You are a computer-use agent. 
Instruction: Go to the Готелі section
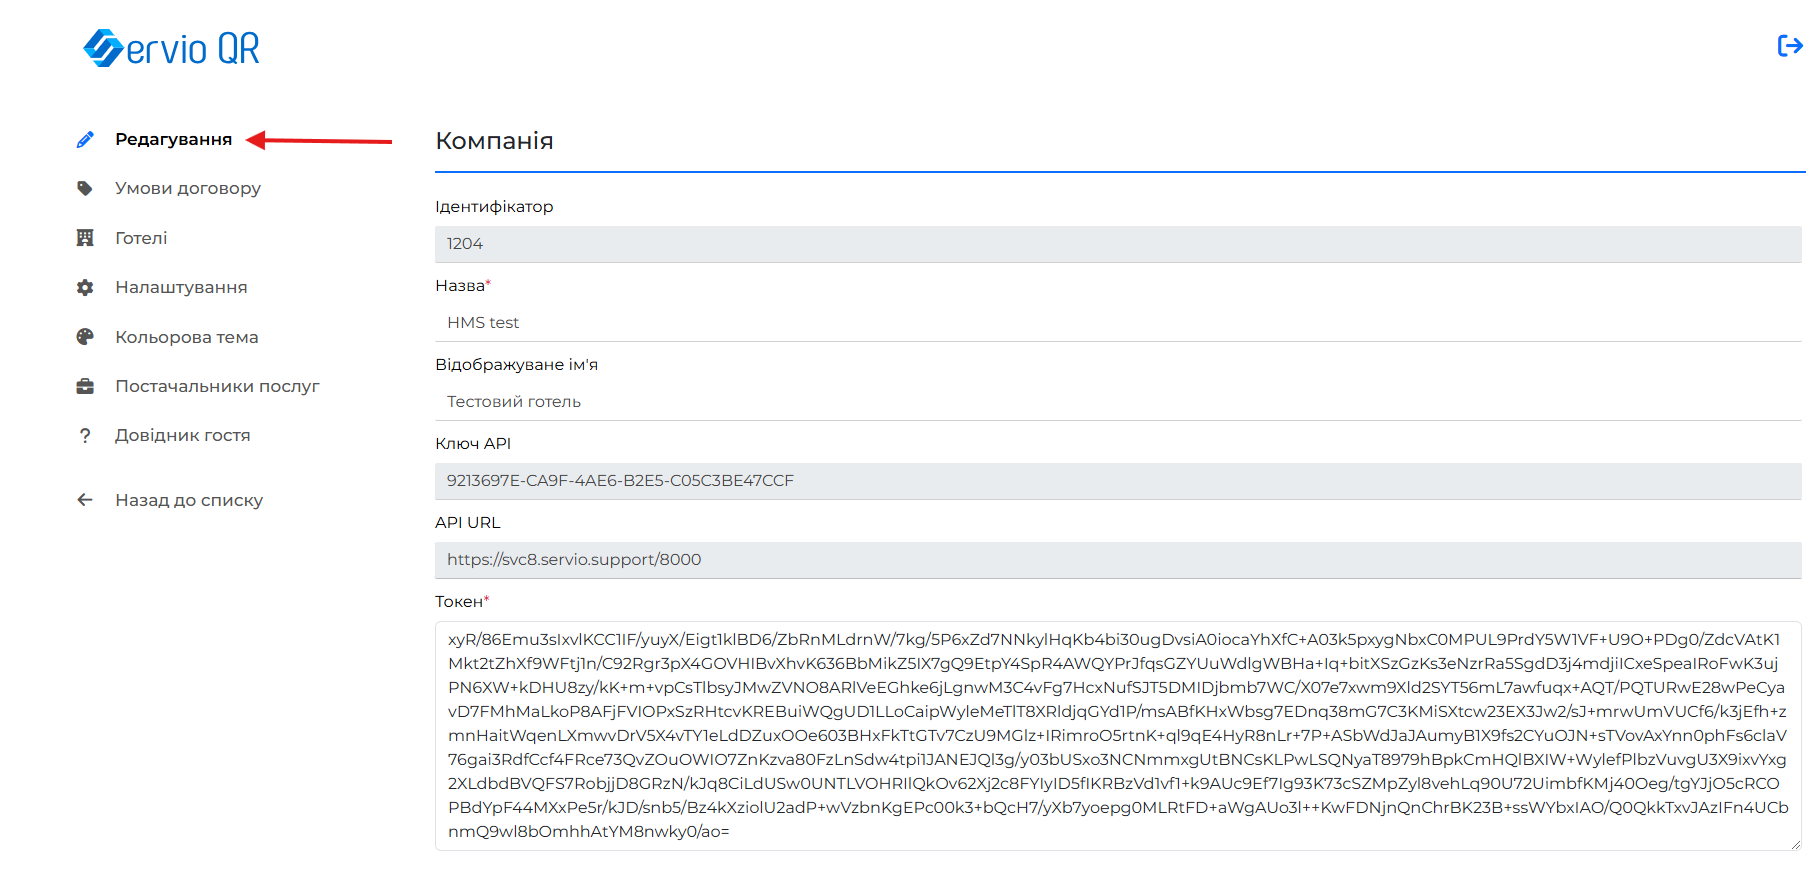click(x=141, y=238)
